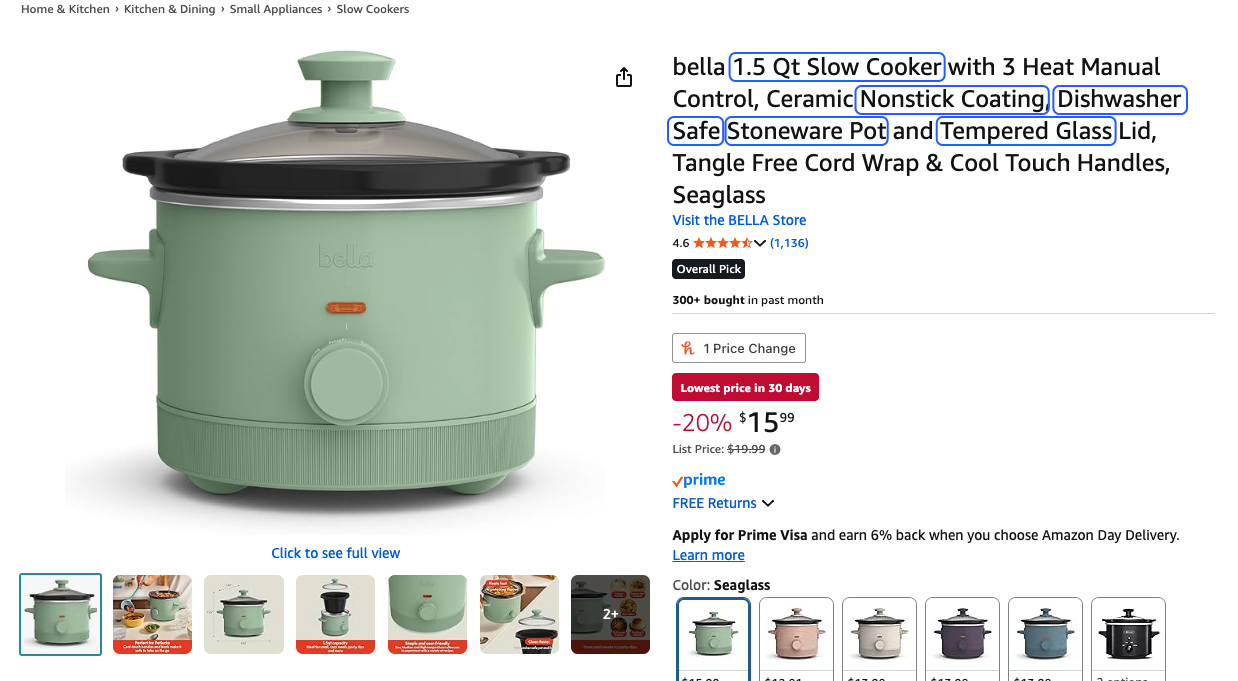Viewport: 1238px width, 681px height.
Task: Click the info icon beside List Price
Action: click(775, 450)
